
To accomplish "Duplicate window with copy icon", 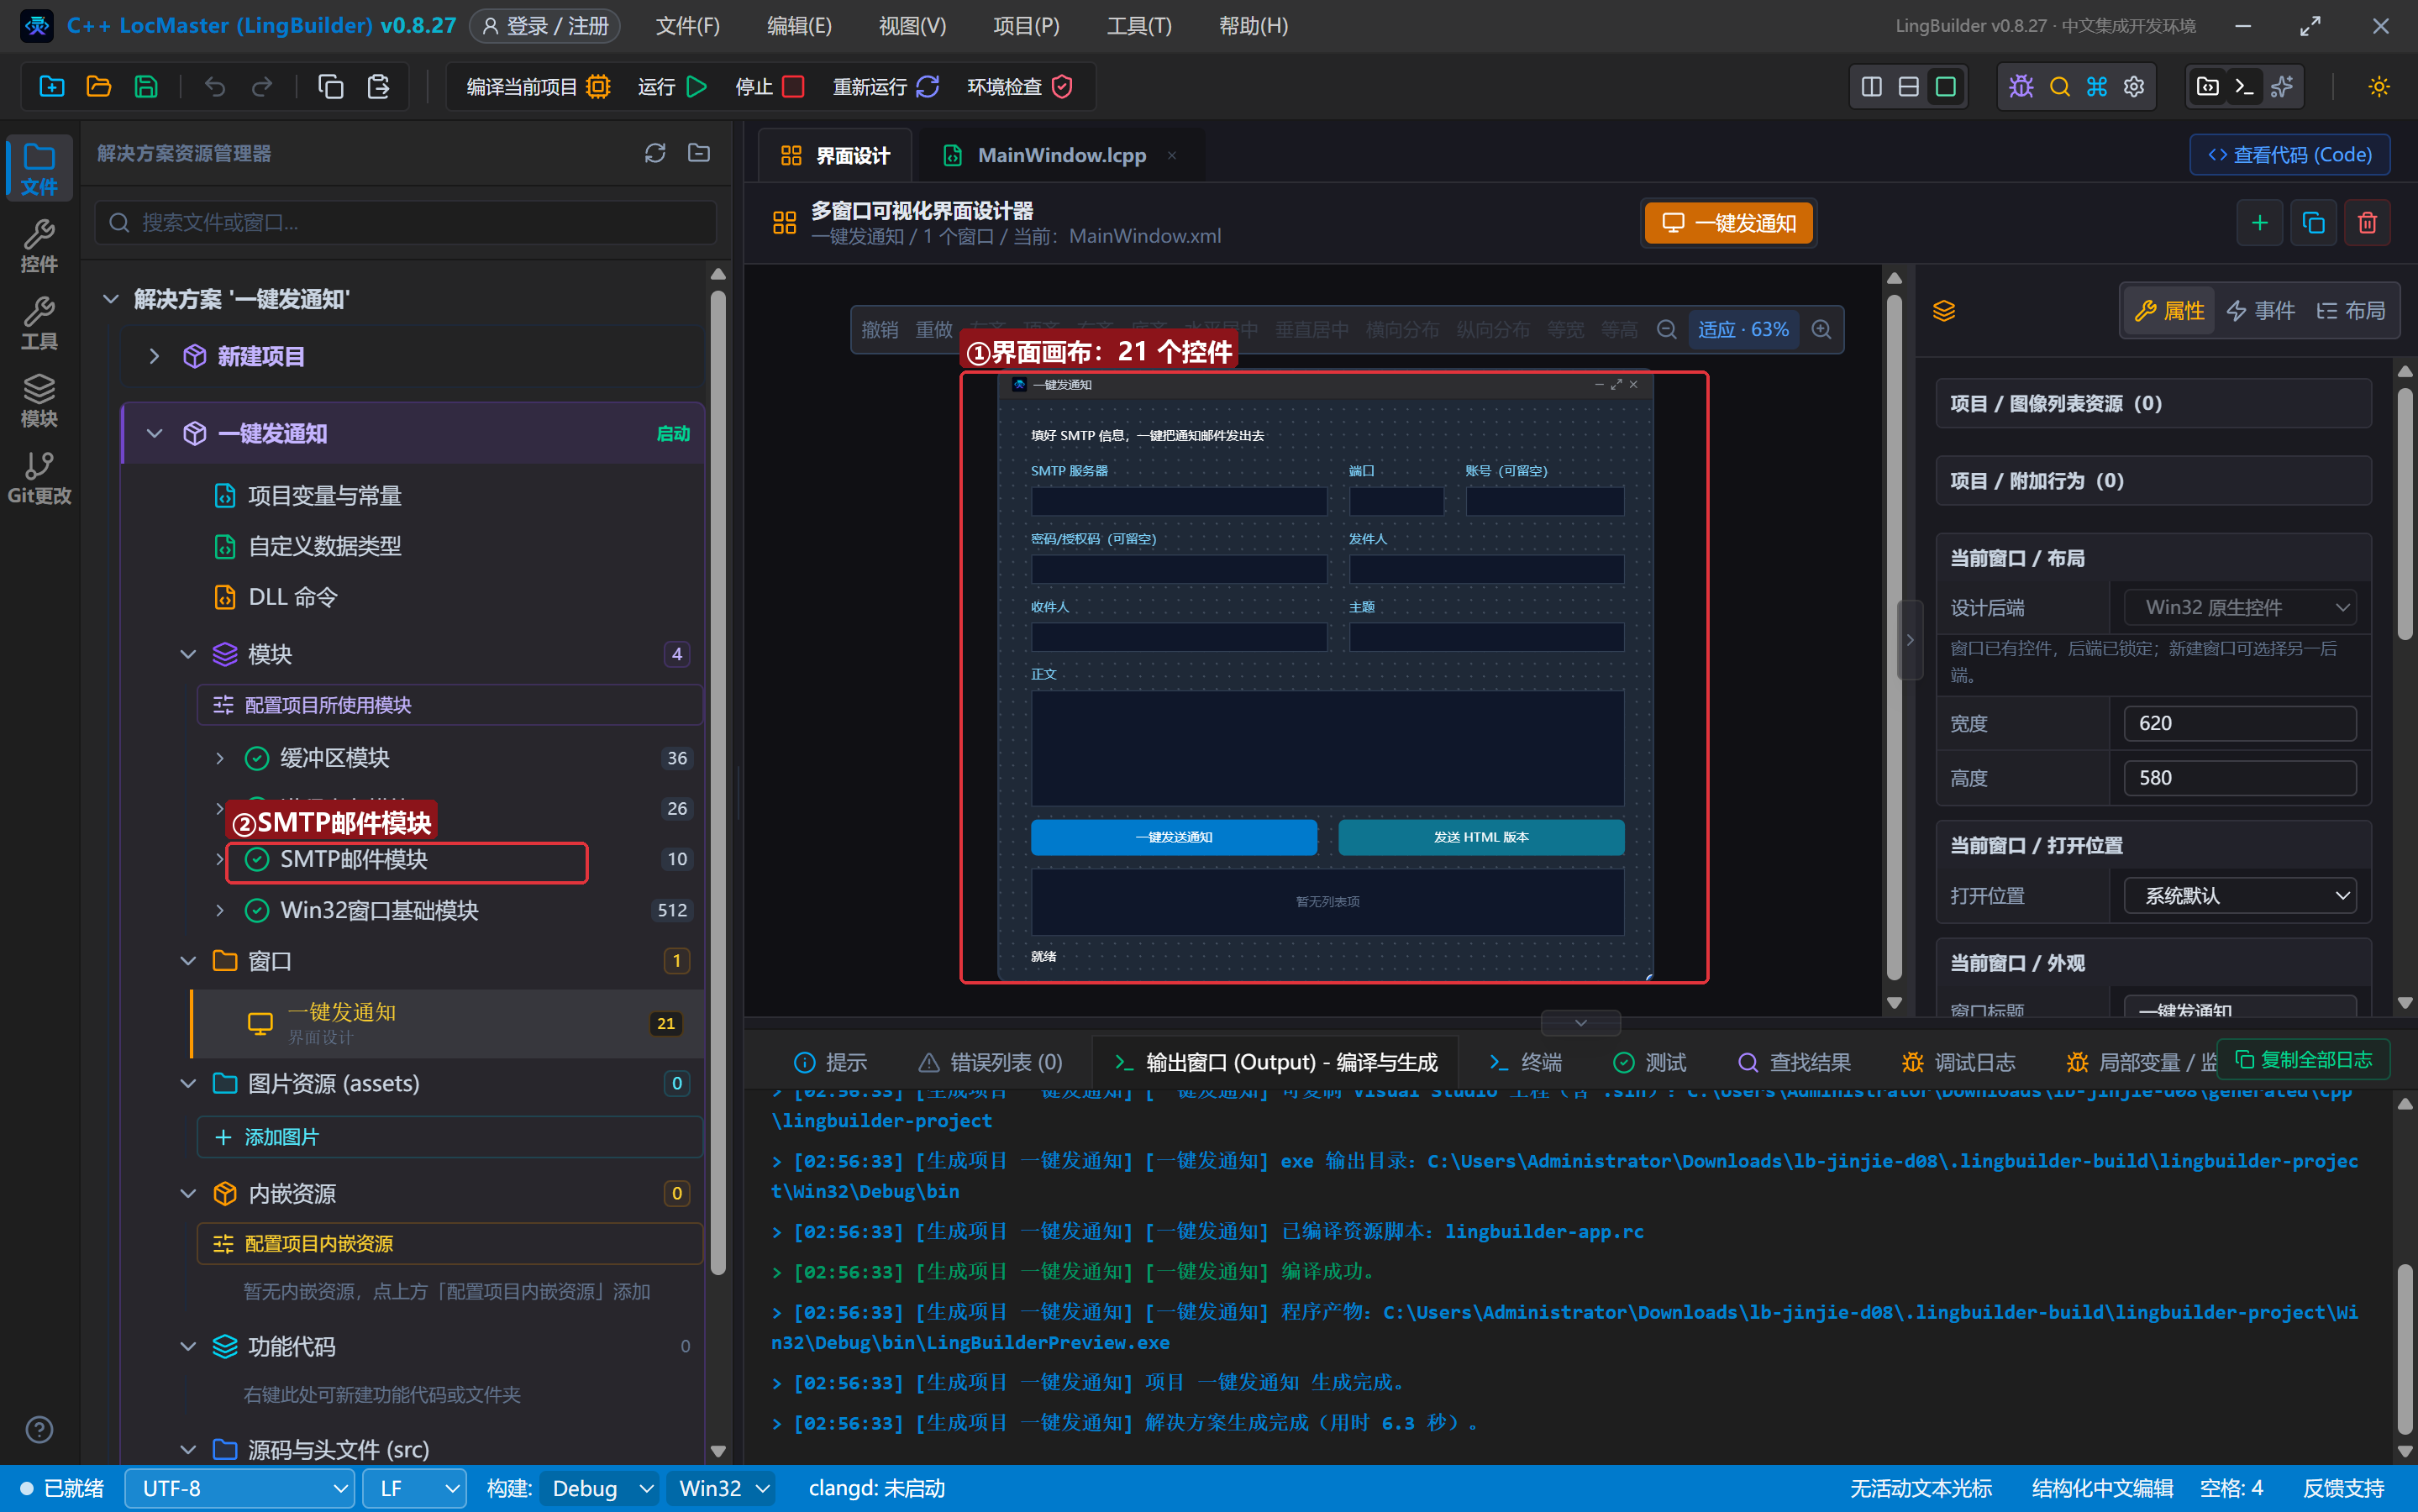I will click(x=2313, y=222).
